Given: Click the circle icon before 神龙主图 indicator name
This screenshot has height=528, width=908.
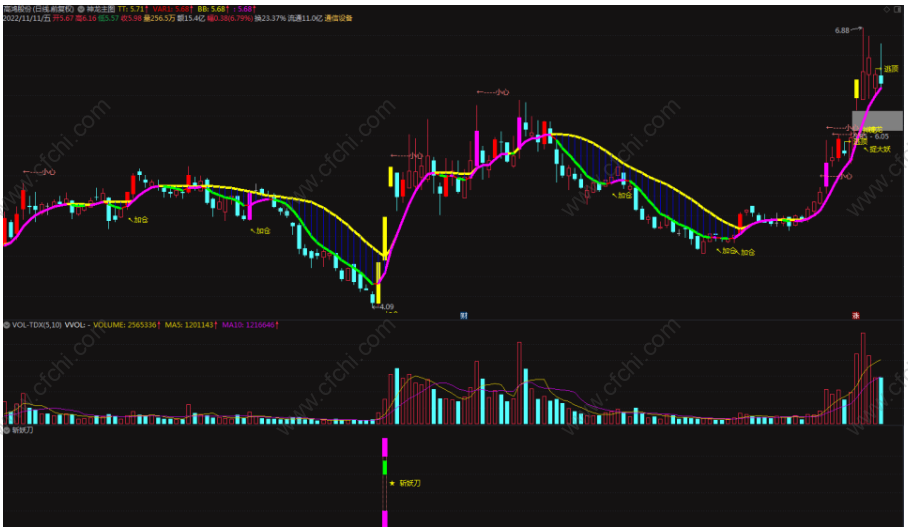Looking at the screenshot, I should coord(80,9).
